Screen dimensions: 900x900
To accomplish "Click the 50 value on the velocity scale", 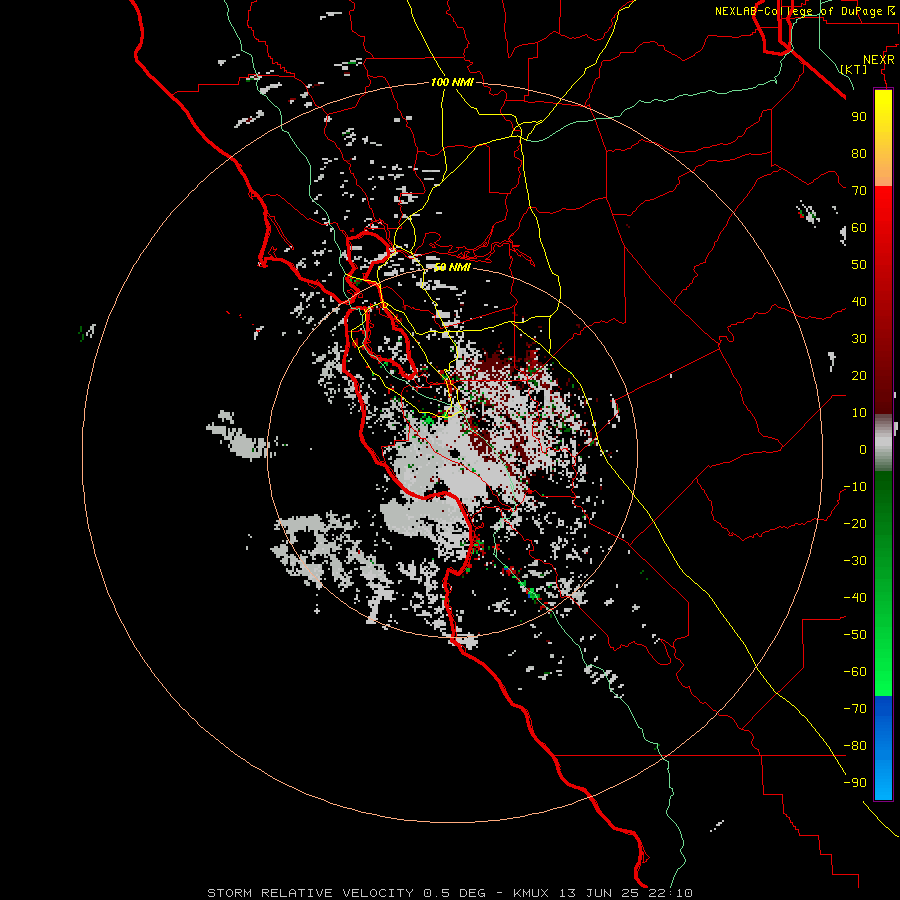I will (x=859, y=265).
